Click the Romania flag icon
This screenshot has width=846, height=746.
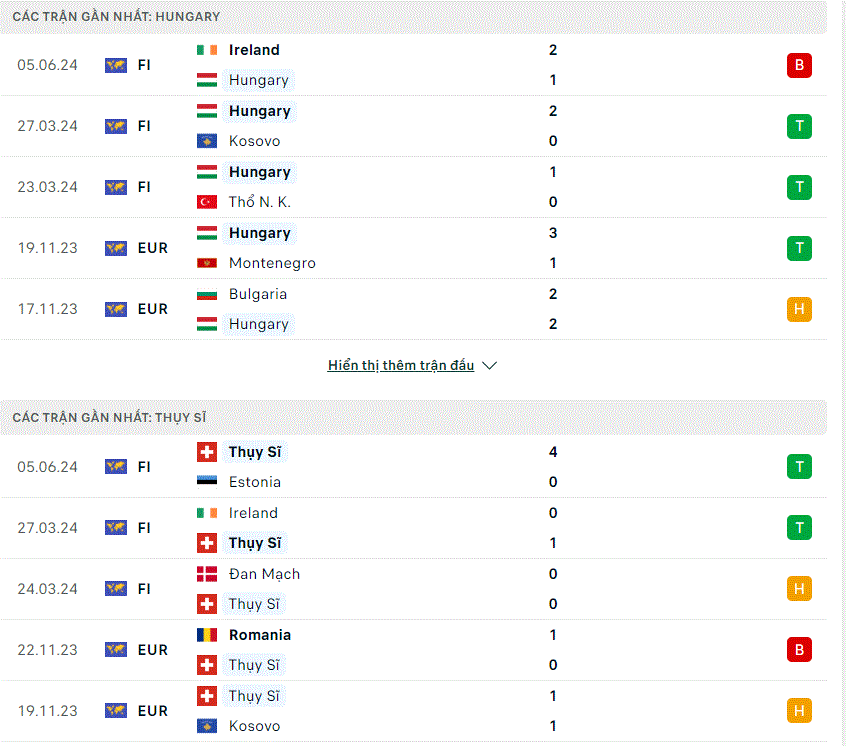coord(207,635)
